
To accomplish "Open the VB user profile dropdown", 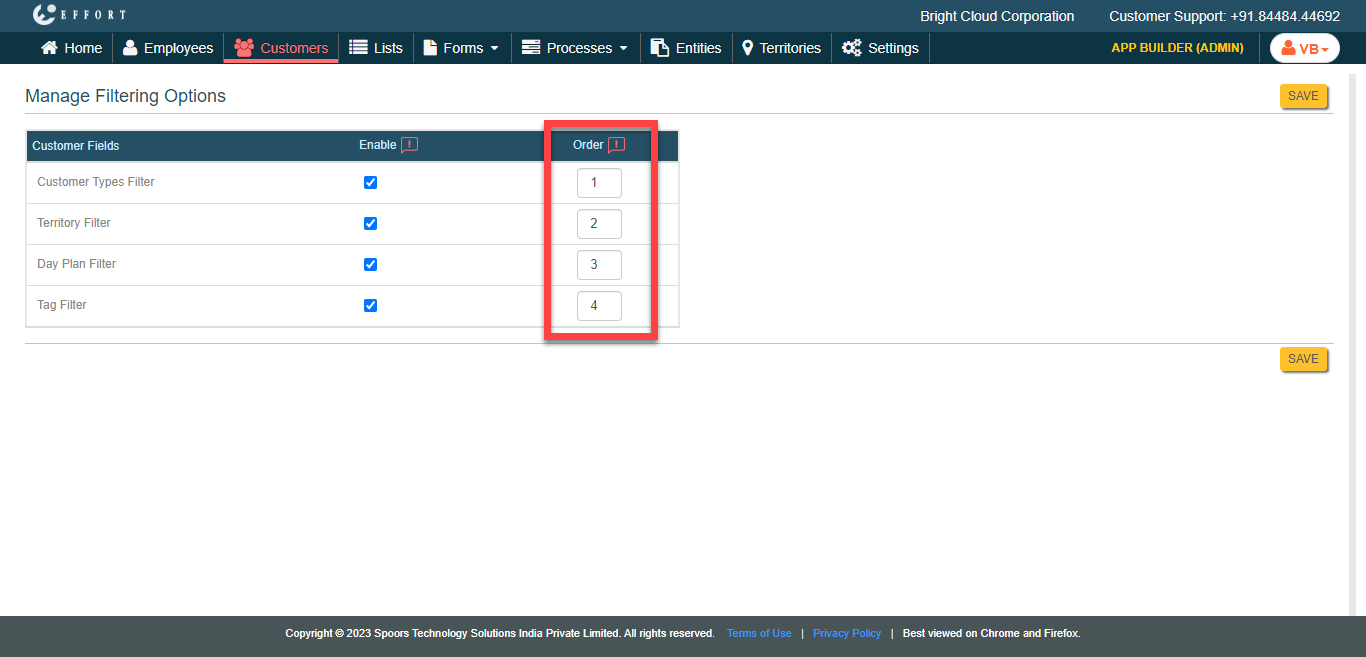I will pos(1304,48).
